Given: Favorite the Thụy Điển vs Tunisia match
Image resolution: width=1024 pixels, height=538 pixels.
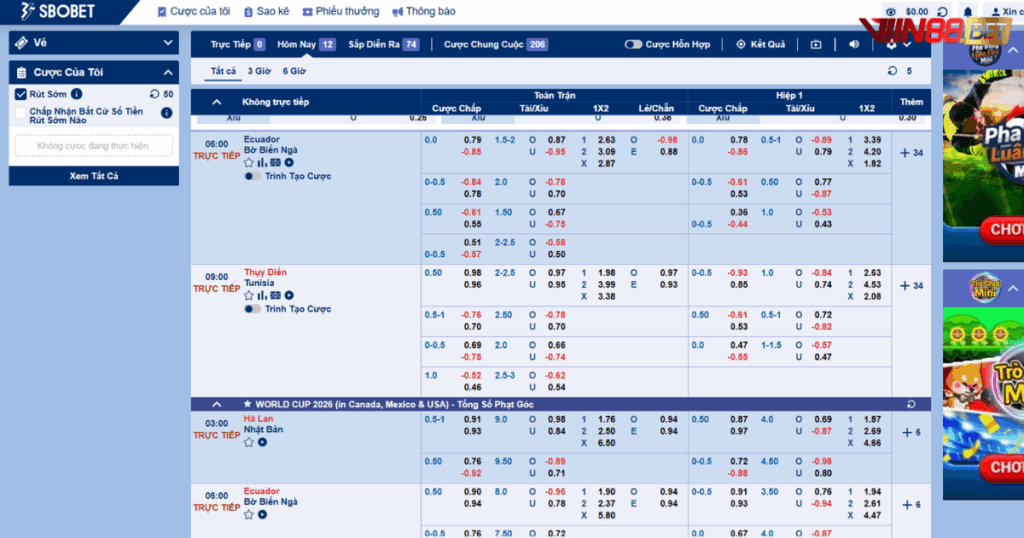Looking at the screenshot, I should point(249,295).
